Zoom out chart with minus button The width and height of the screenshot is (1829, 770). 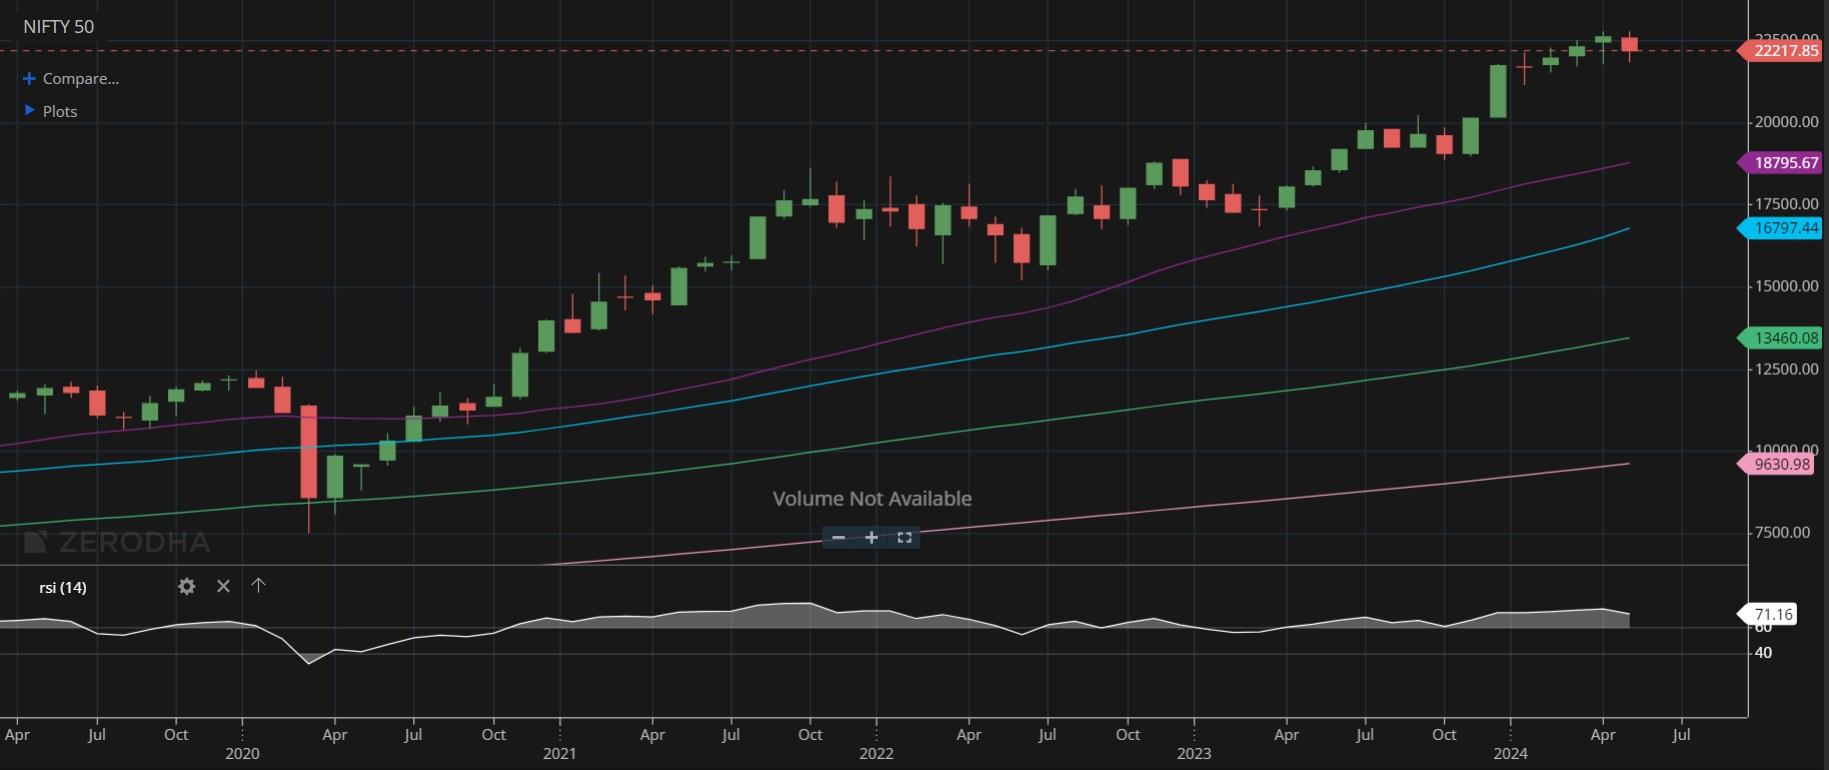click(x=838, y=537)
